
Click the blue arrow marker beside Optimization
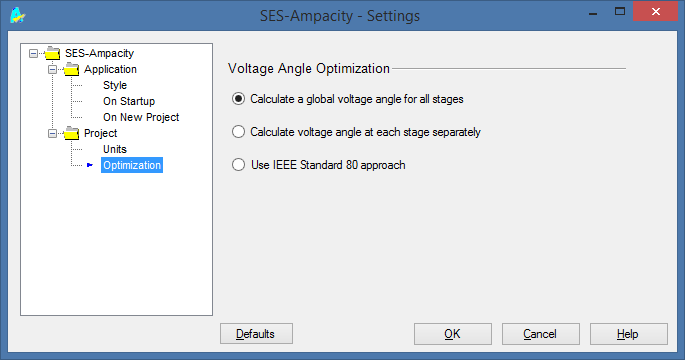(x=90, y=165)
